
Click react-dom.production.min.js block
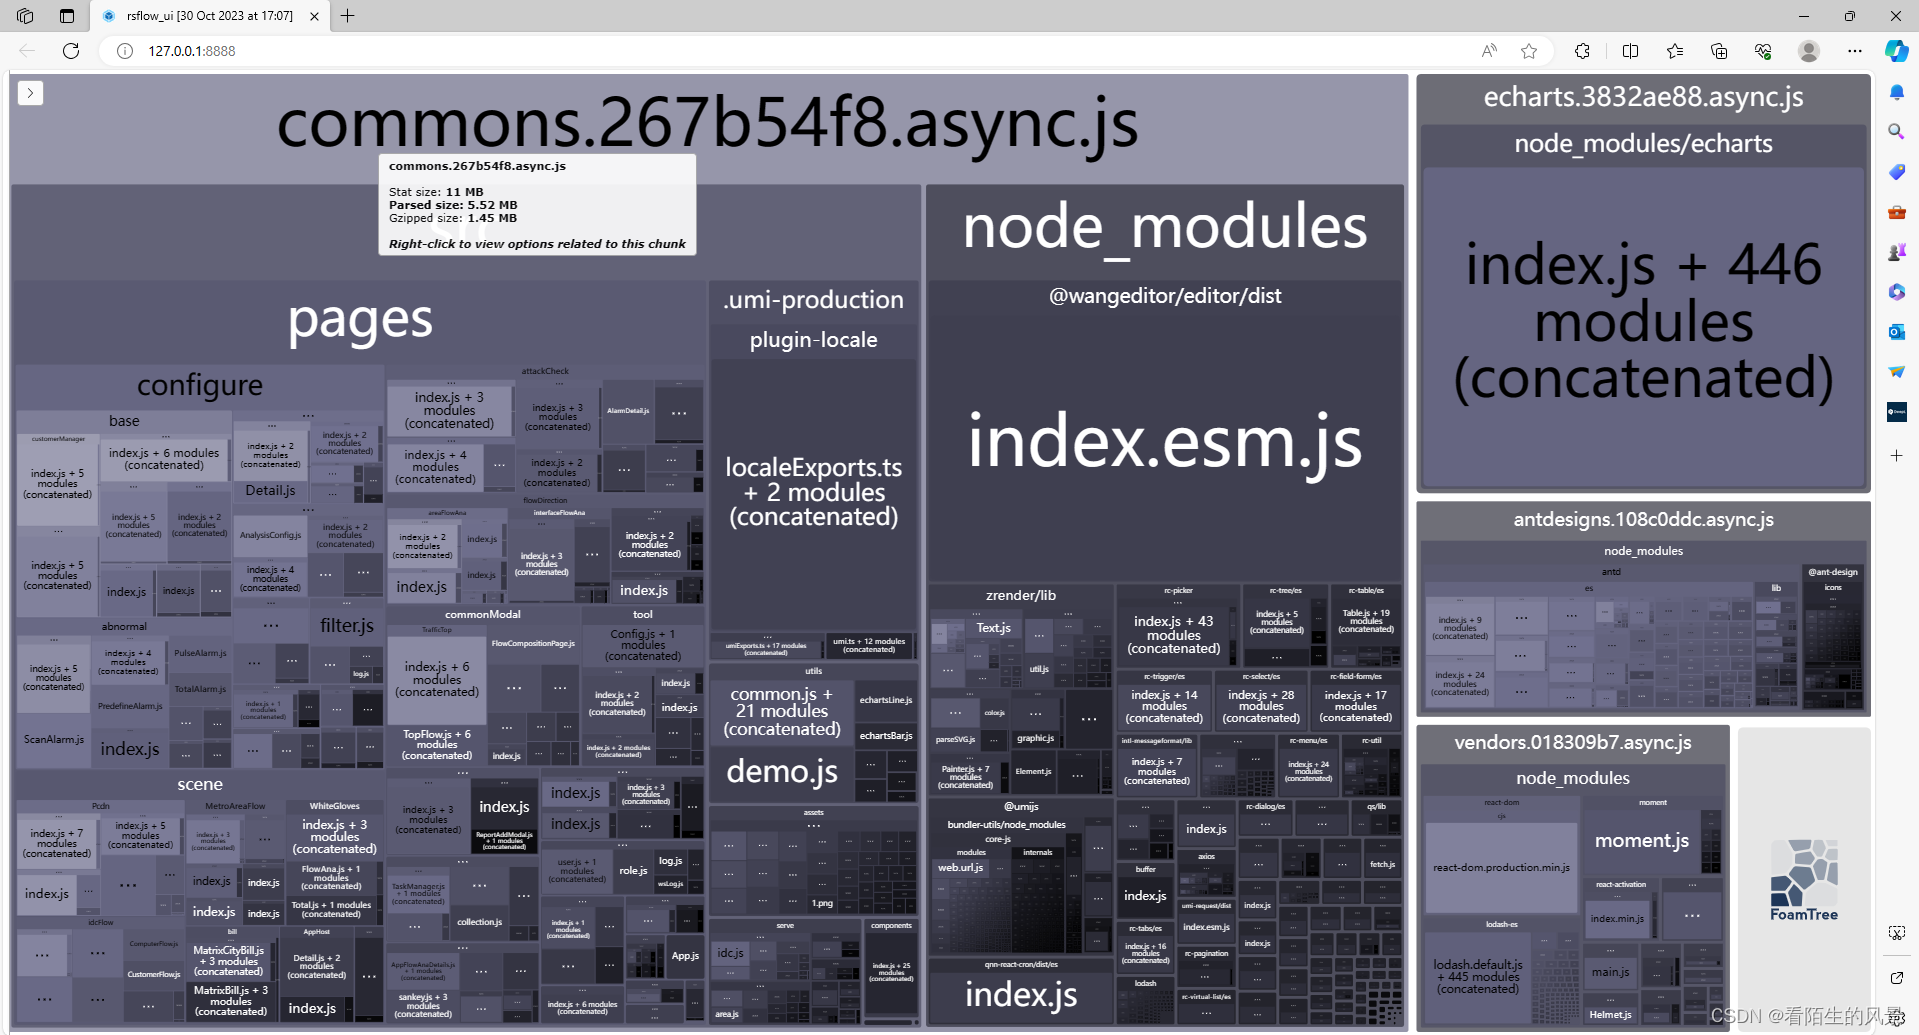click(x=1501, y=867)
